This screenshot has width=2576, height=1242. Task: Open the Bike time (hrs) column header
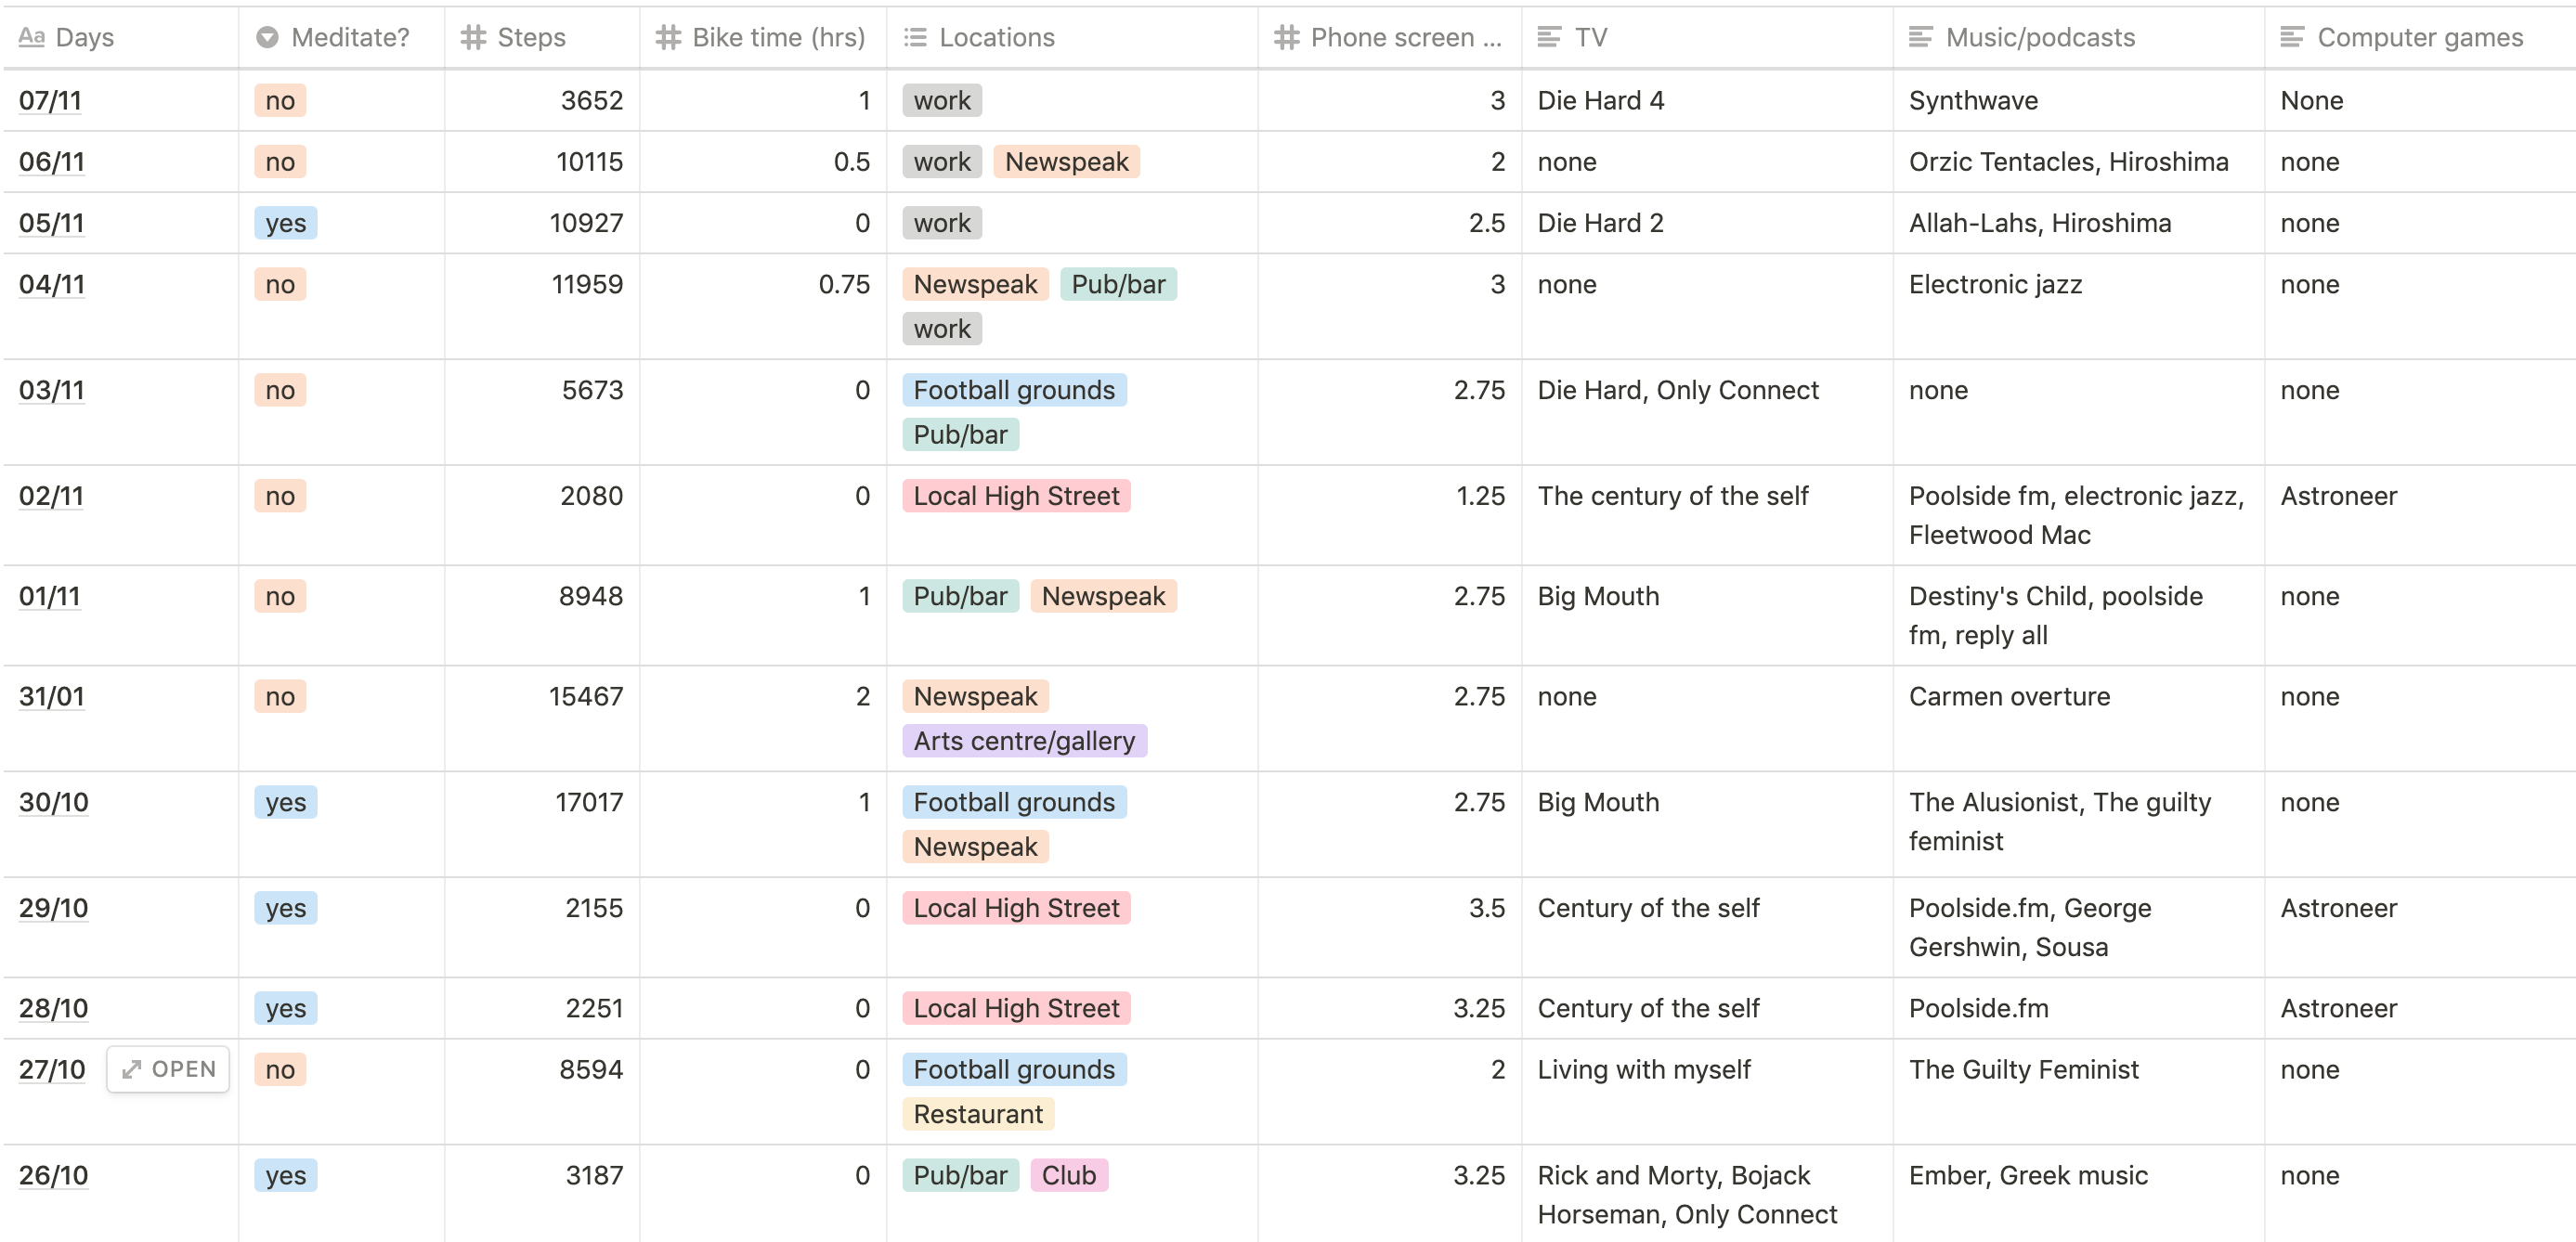tap(763, 38)
